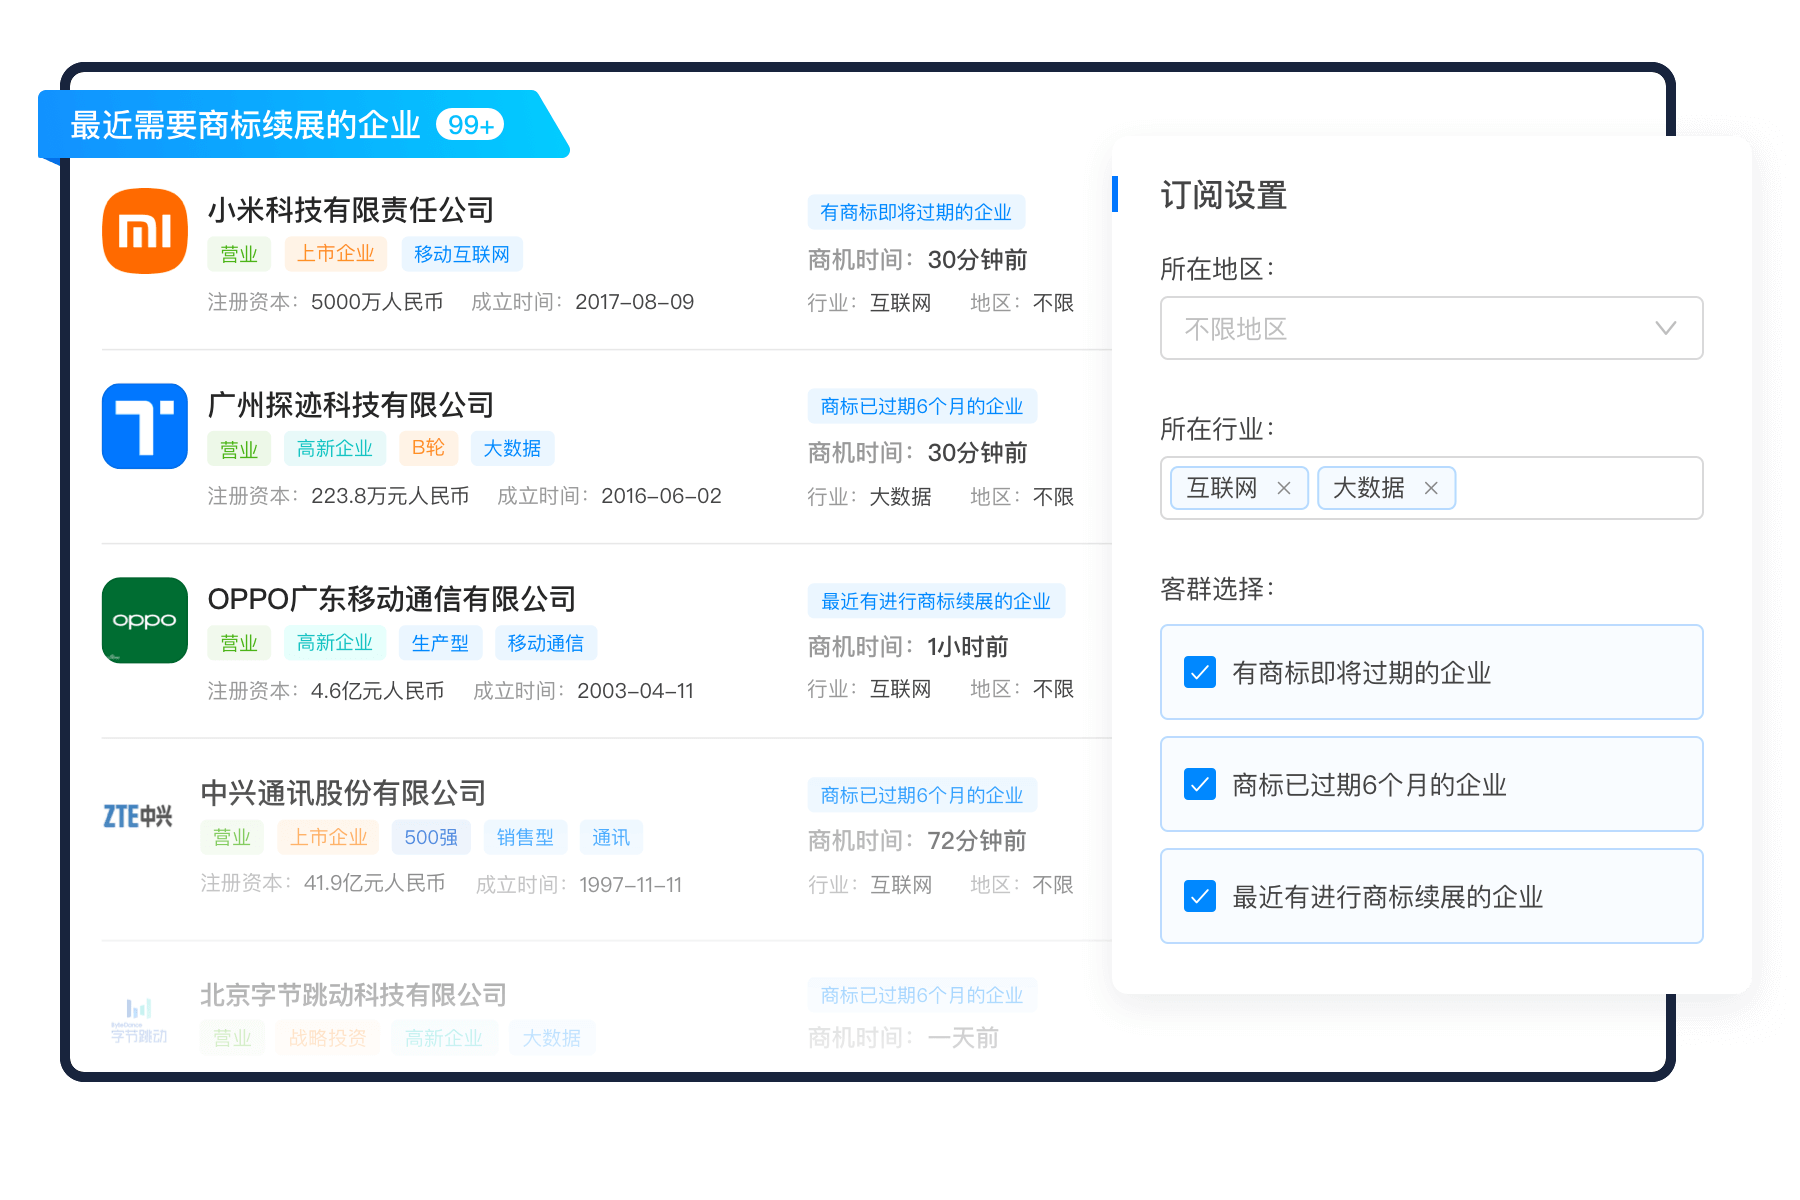Viewport: 1800px width, 1200px height.
Task: Click the 订阅设置 panel title
Action: tap(1223, 195)
